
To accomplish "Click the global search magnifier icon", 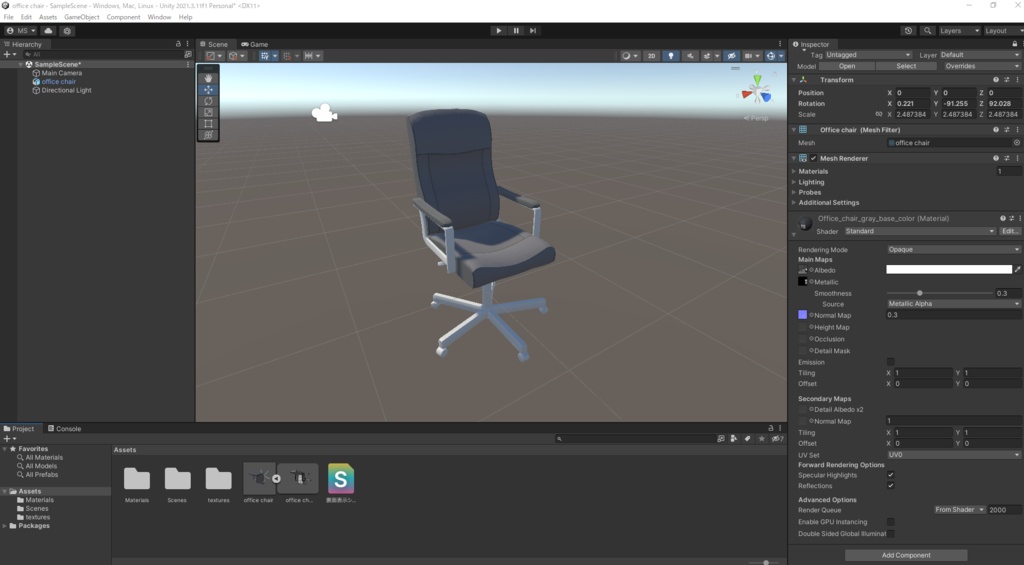I will coord(927,31).
